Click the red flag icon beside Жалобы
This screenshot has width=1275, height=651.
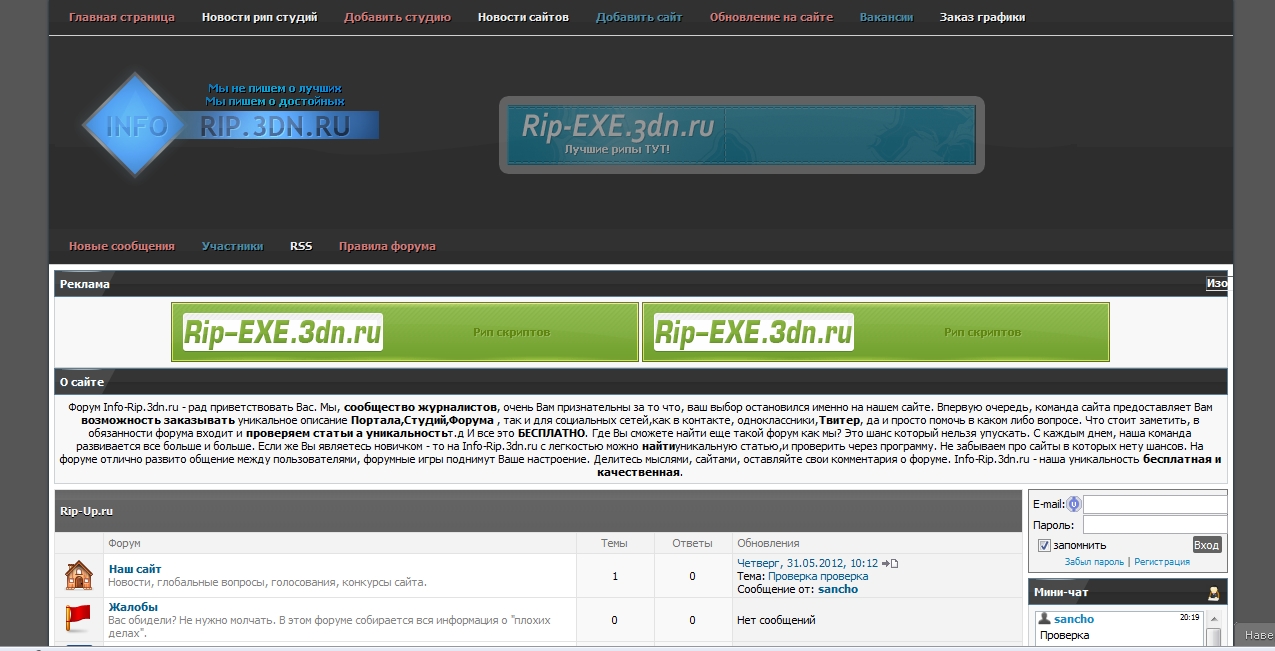pyautogui.click(x=79, y=616)
